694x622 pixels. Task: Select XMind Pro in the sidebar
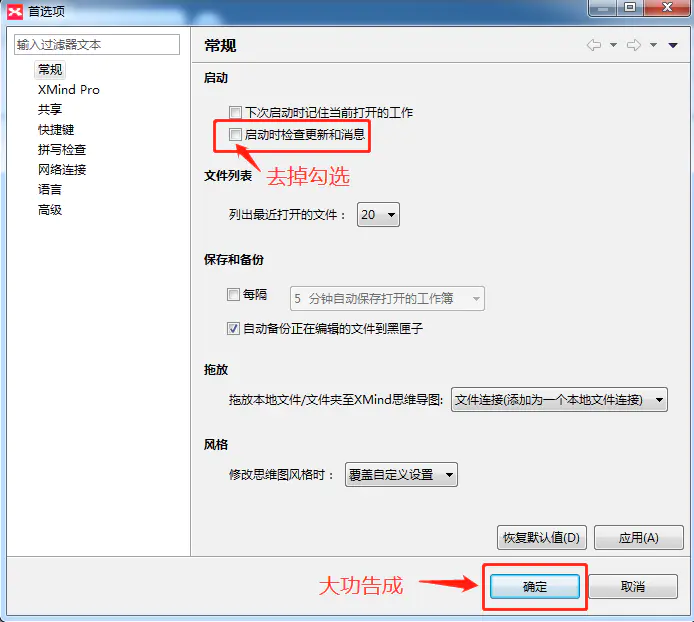click(69, 89)
